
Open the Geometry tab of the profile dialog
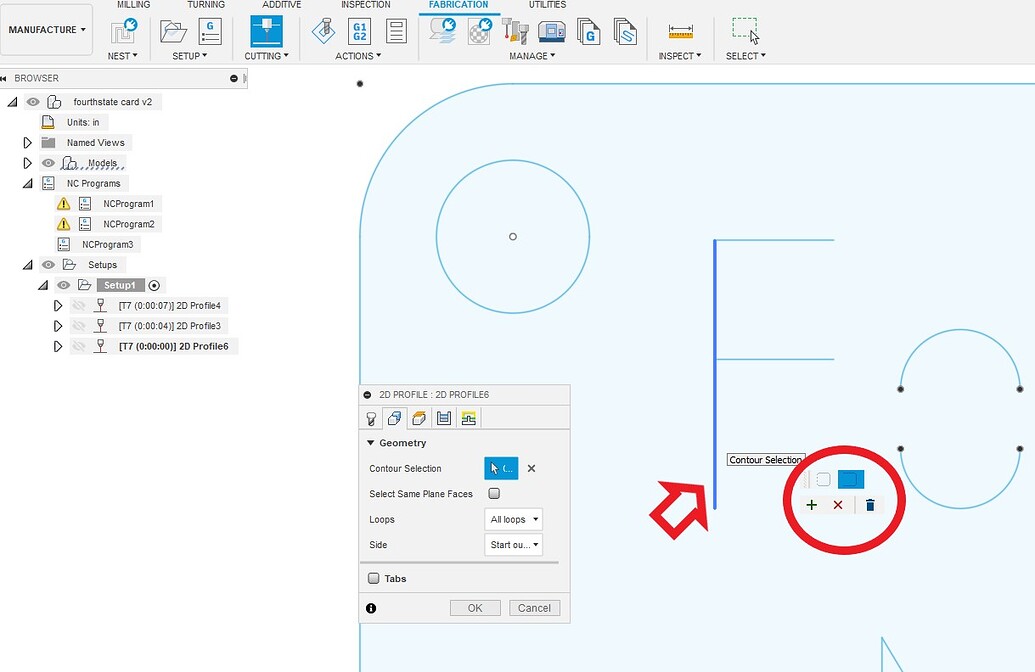pyautogui.click(x=394, y=417)
